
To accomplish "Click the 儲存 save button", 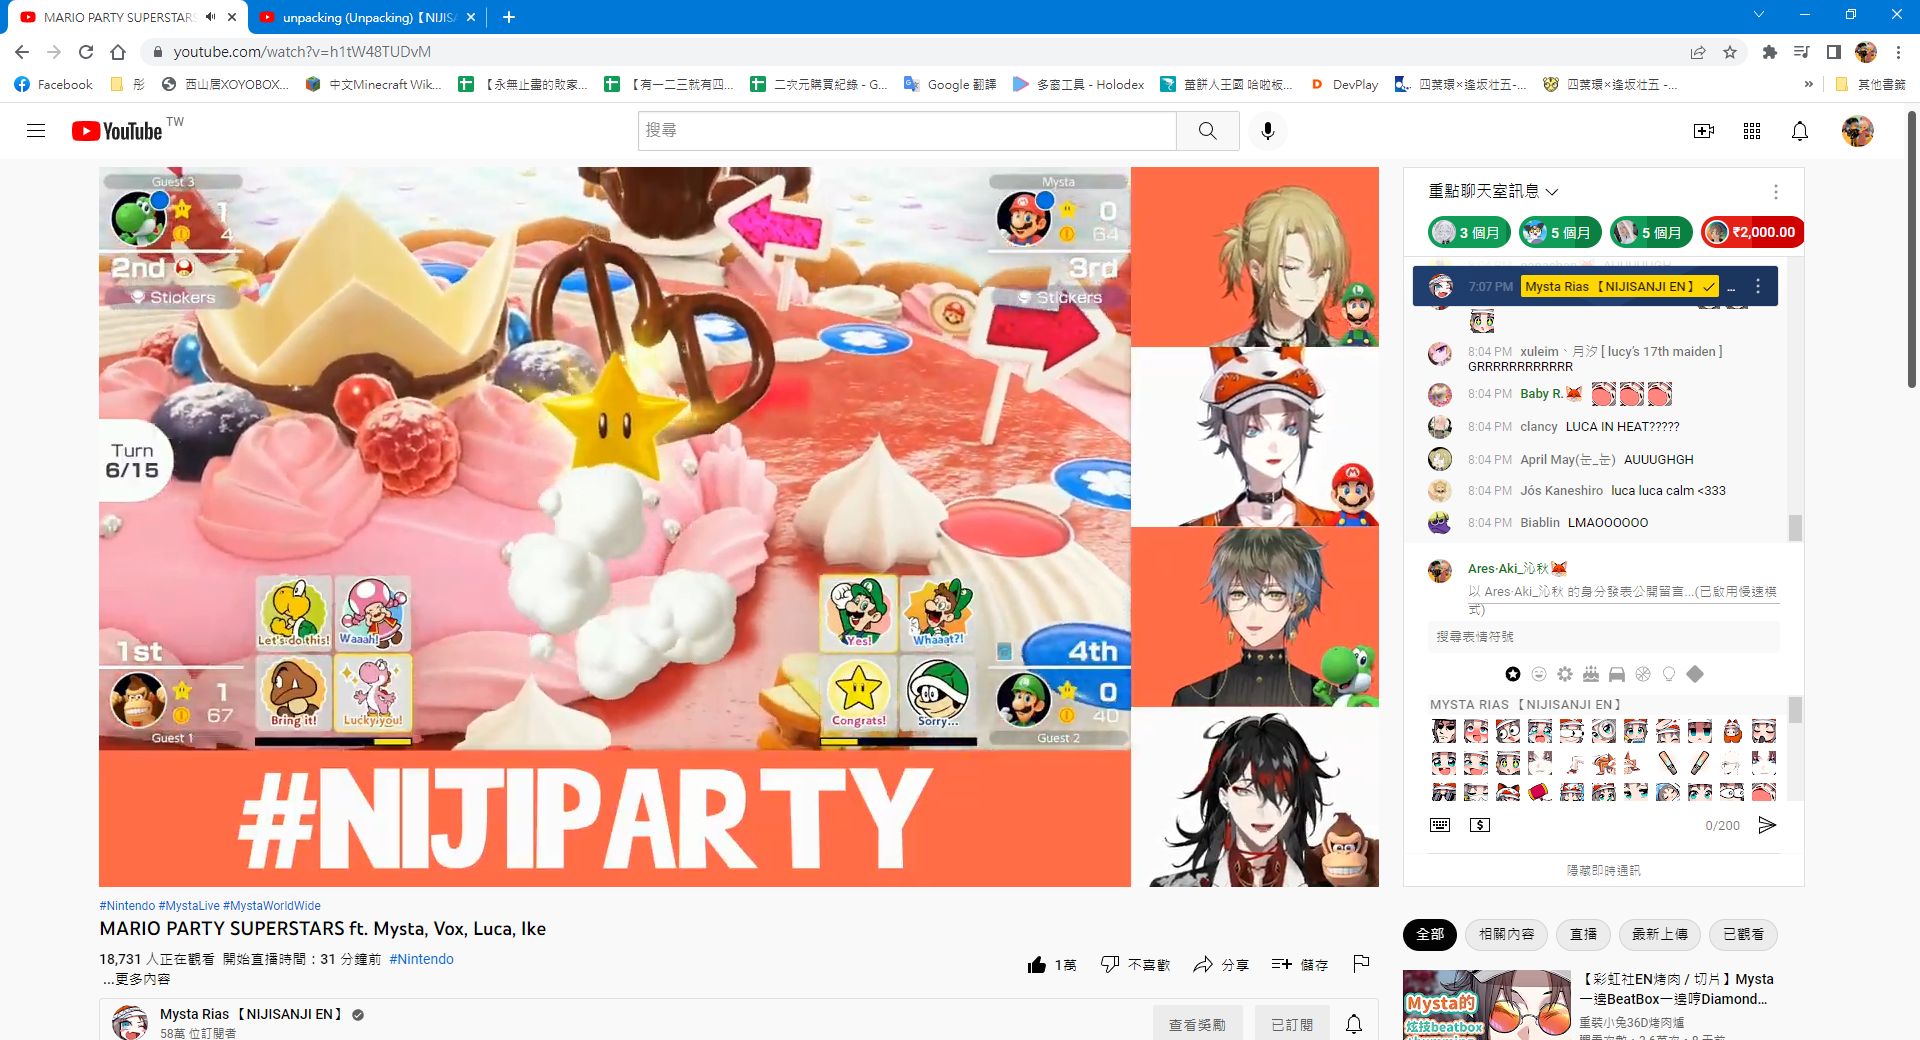I will 1300,965.
